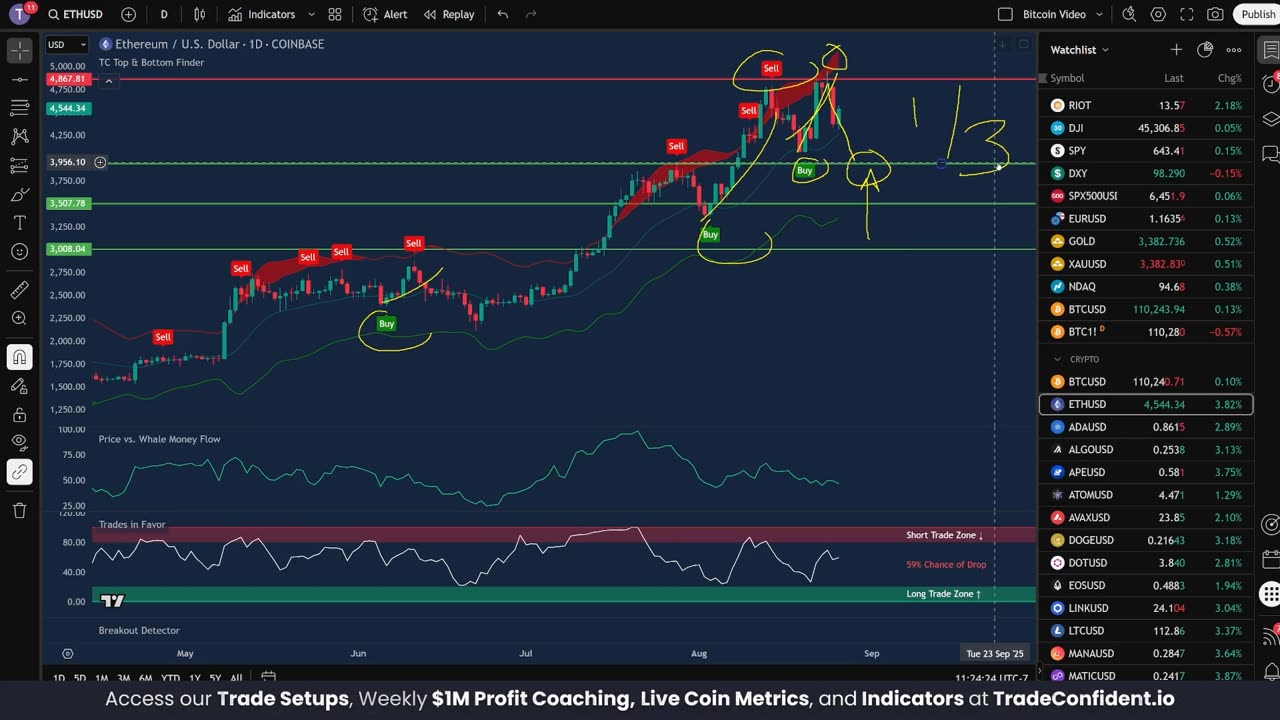Screen dimensions: 1280x720
Task: Create an Alert
Action: (x=385, y=14)
